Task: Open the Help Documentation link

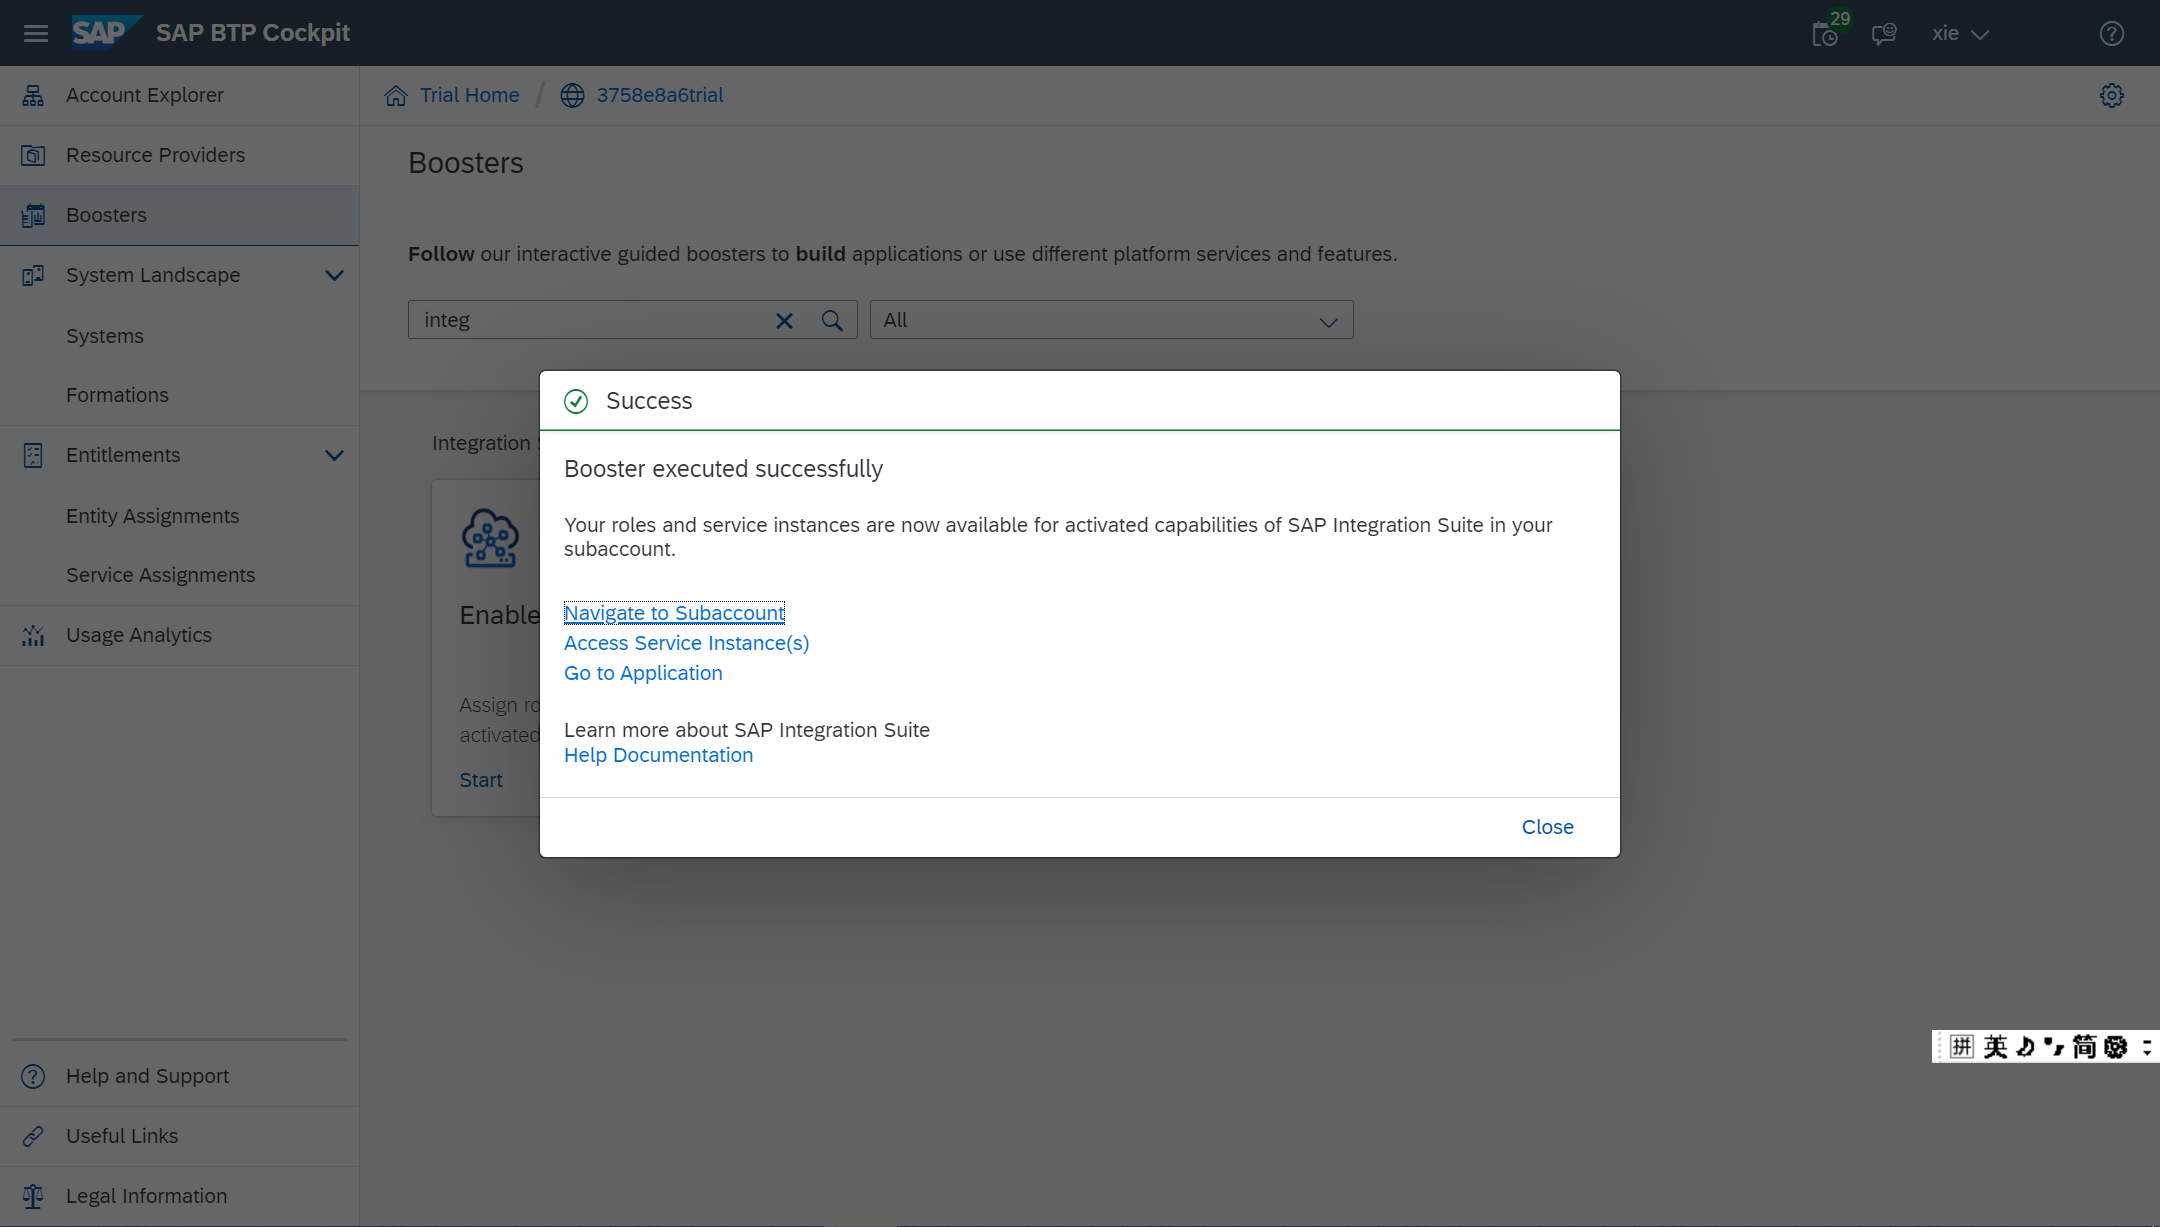Action: coord(659,755)
